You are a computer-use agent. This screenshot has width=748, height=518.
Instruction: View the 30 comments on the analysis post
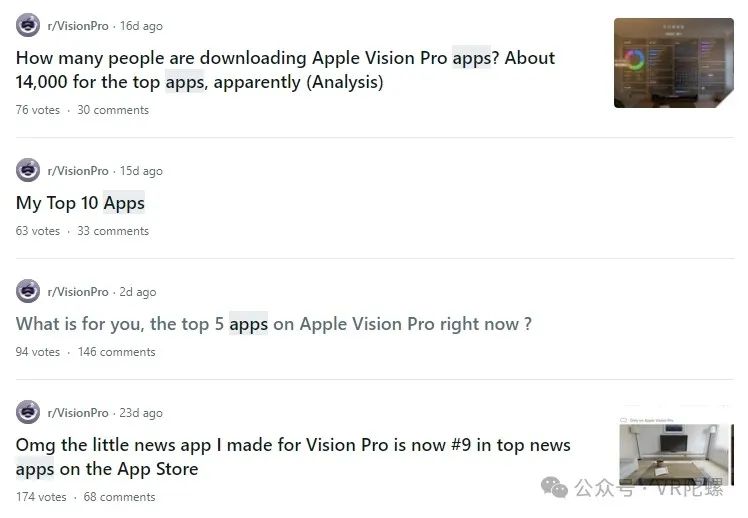[113, 110]
